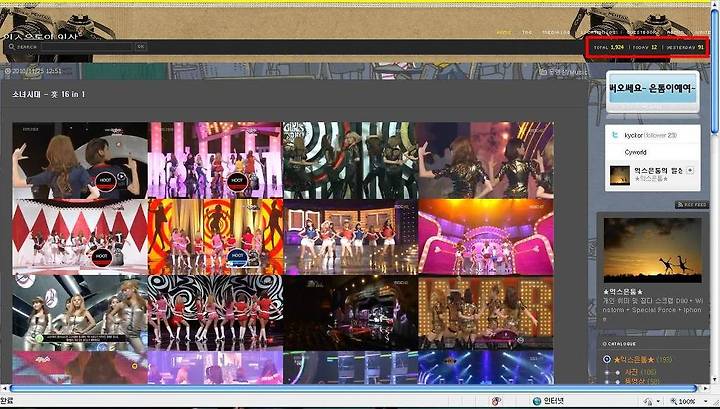Screen dimensions: 720x409
Task: Click the 완료 status bar text
Action: pos(6,401)
